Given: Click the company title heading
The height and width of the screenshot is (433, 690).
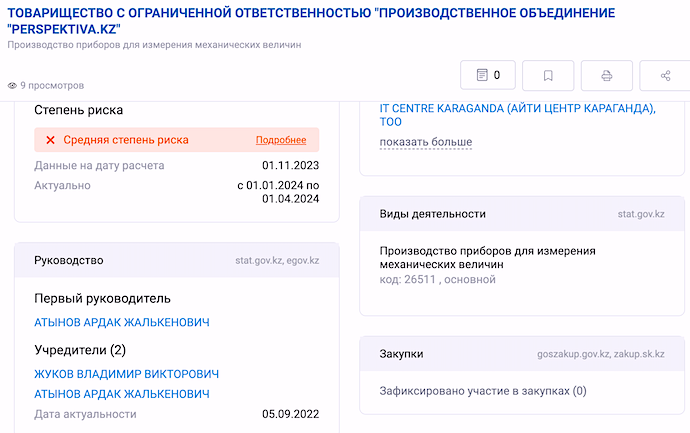Looking at the screenshot, I should (x=311, y=21).
